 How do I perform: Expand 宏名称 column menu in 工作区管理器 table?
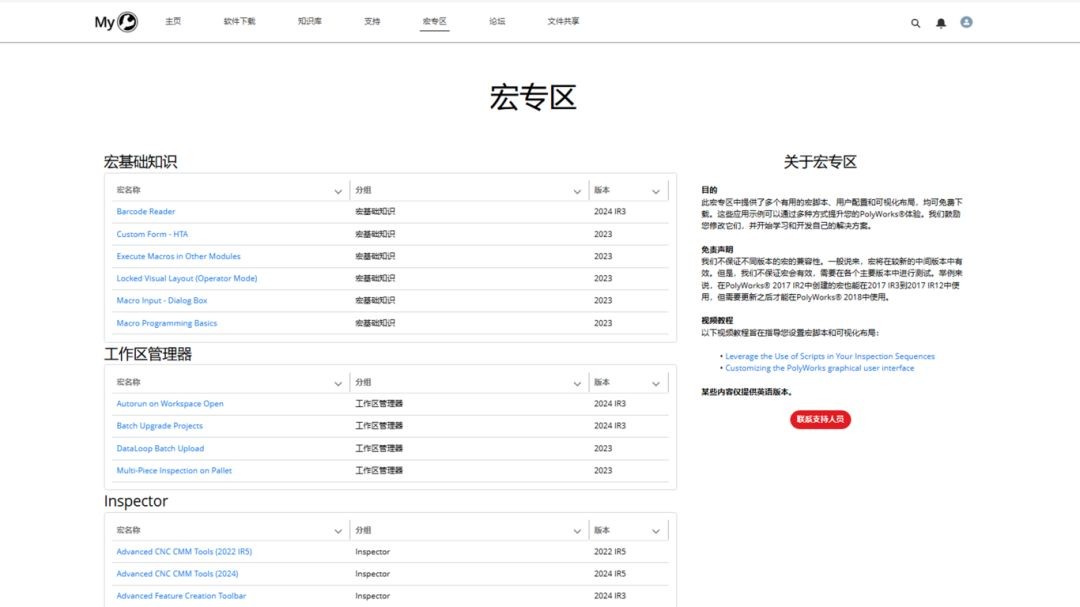(338, 384)
